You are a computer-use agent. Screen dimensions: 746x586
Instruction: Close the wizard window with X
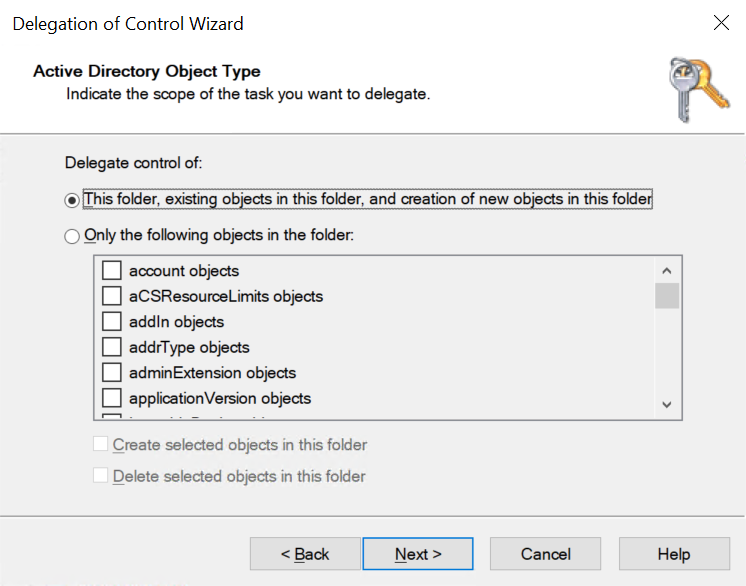pos(720,23)
